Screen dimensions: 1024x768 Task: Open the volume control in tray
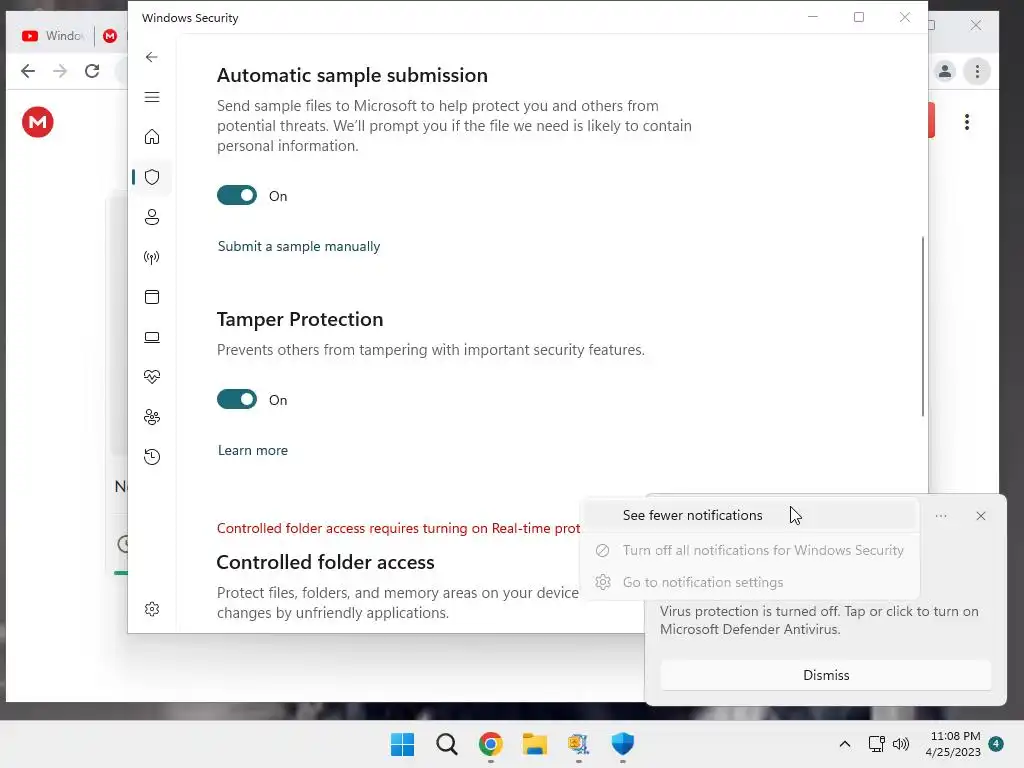pyautogui.click(x=901, y=744)
